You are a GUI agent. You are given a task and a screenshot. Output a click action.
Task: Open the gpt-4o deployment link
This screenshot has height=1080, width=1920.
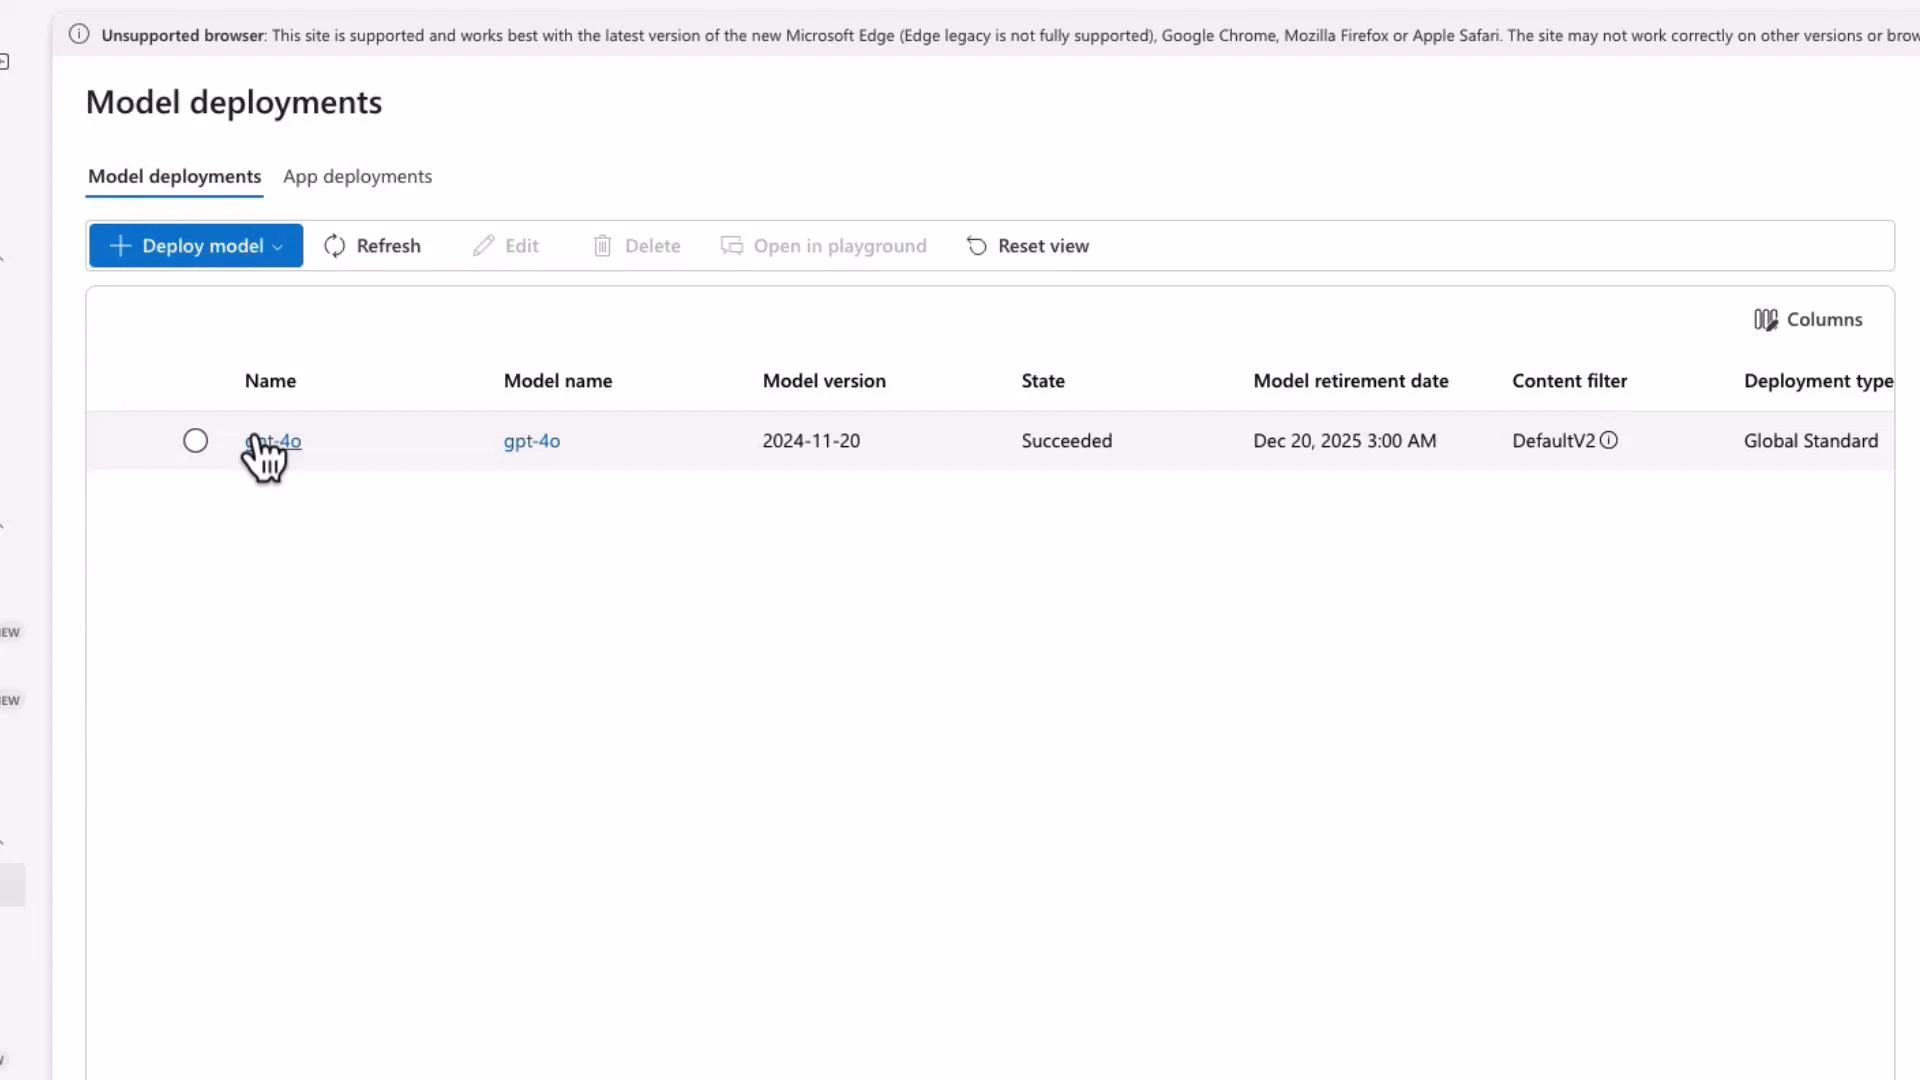[x=273, y=441]
